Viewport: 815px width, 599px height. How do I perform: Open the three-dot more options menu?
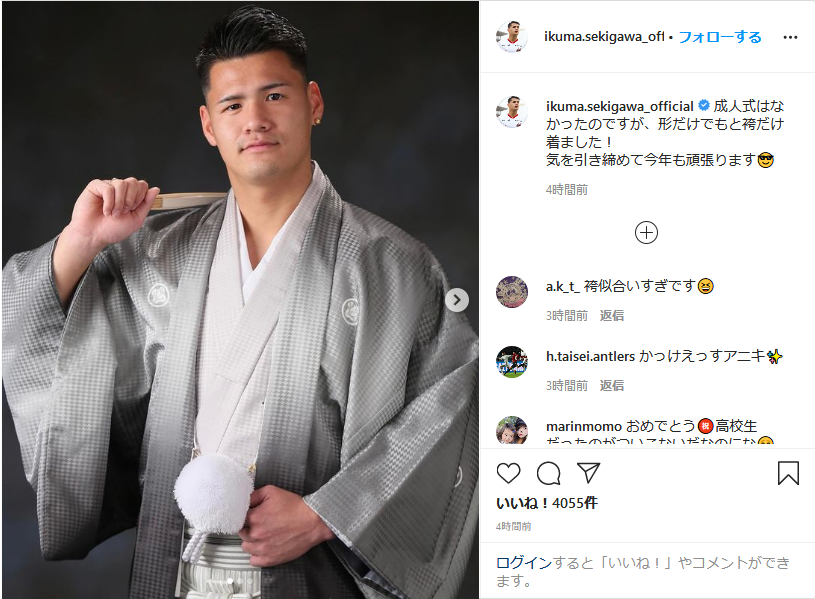[790, 37]
